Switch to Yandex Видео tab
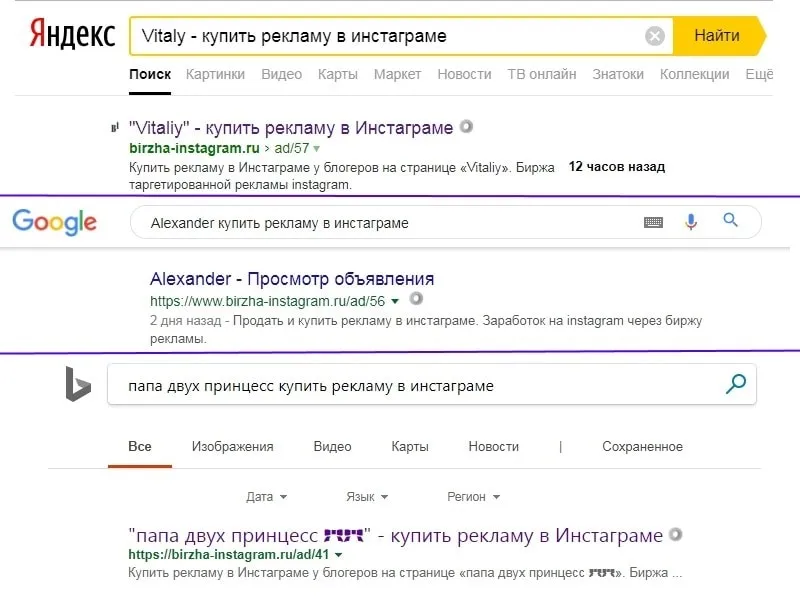 pyautogui.click(x=282, y=74)
